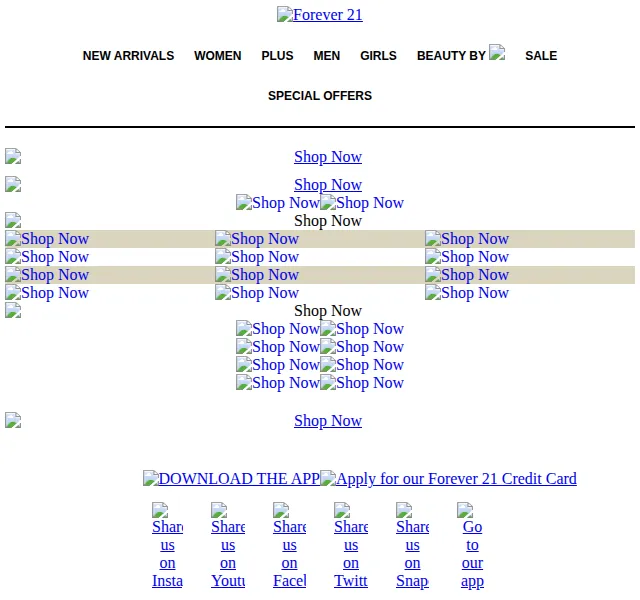Click the broken image icon in the Forever 21 logo
640x600 pixels.
[285, 14]
